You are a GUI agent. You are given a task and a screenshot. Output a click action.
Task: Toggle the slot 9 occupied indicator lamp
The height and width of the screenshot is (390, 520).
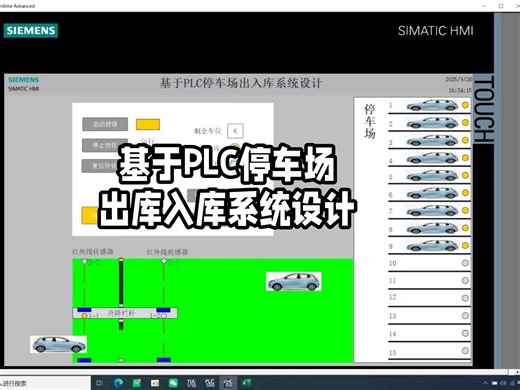465,246
